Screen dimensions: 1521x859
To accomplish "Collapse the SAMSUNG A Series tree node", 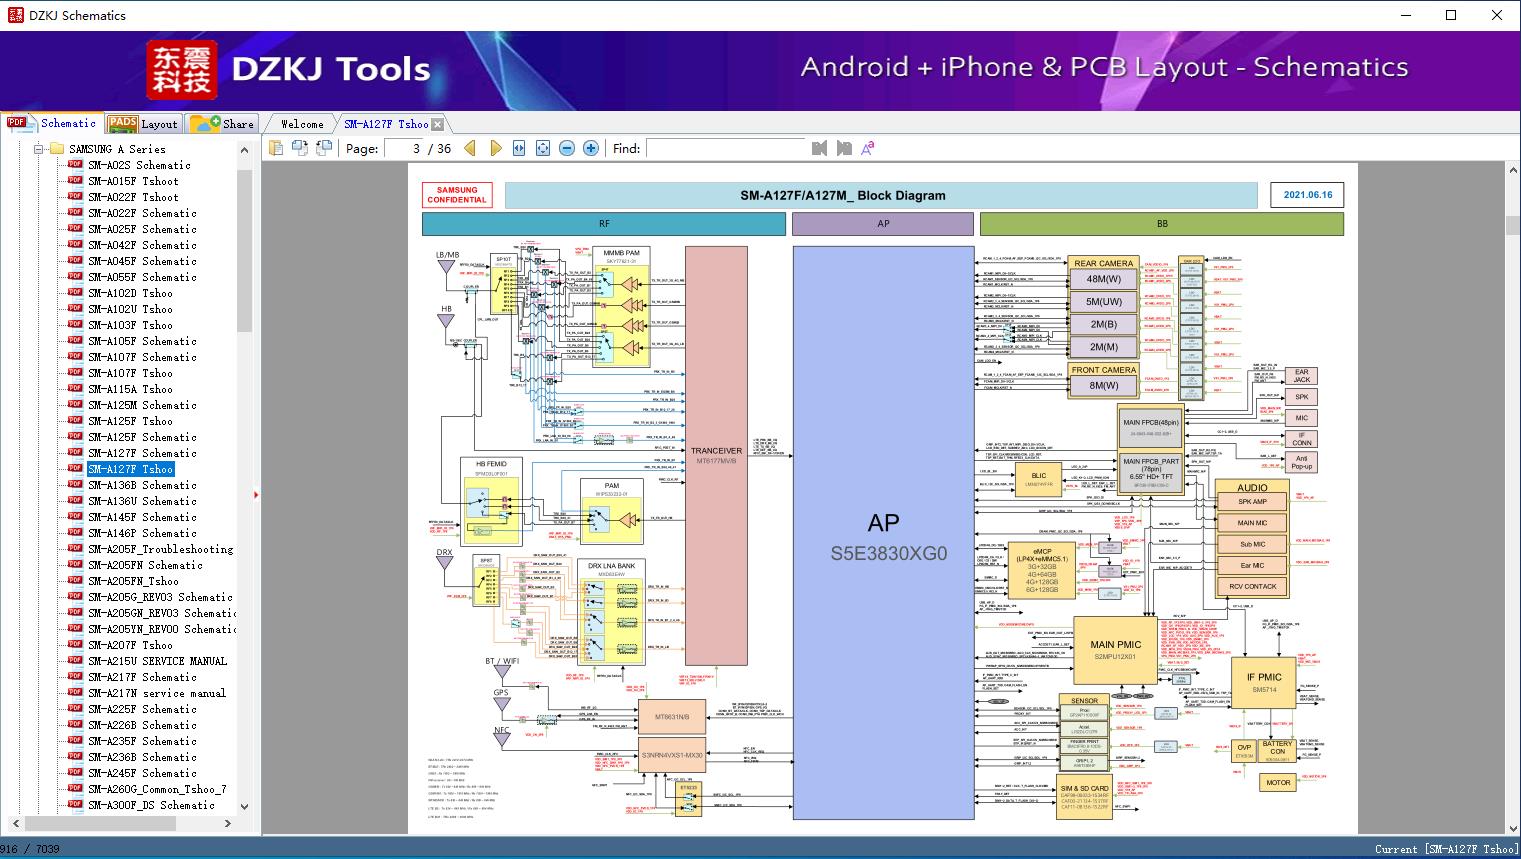I will 39,149.
